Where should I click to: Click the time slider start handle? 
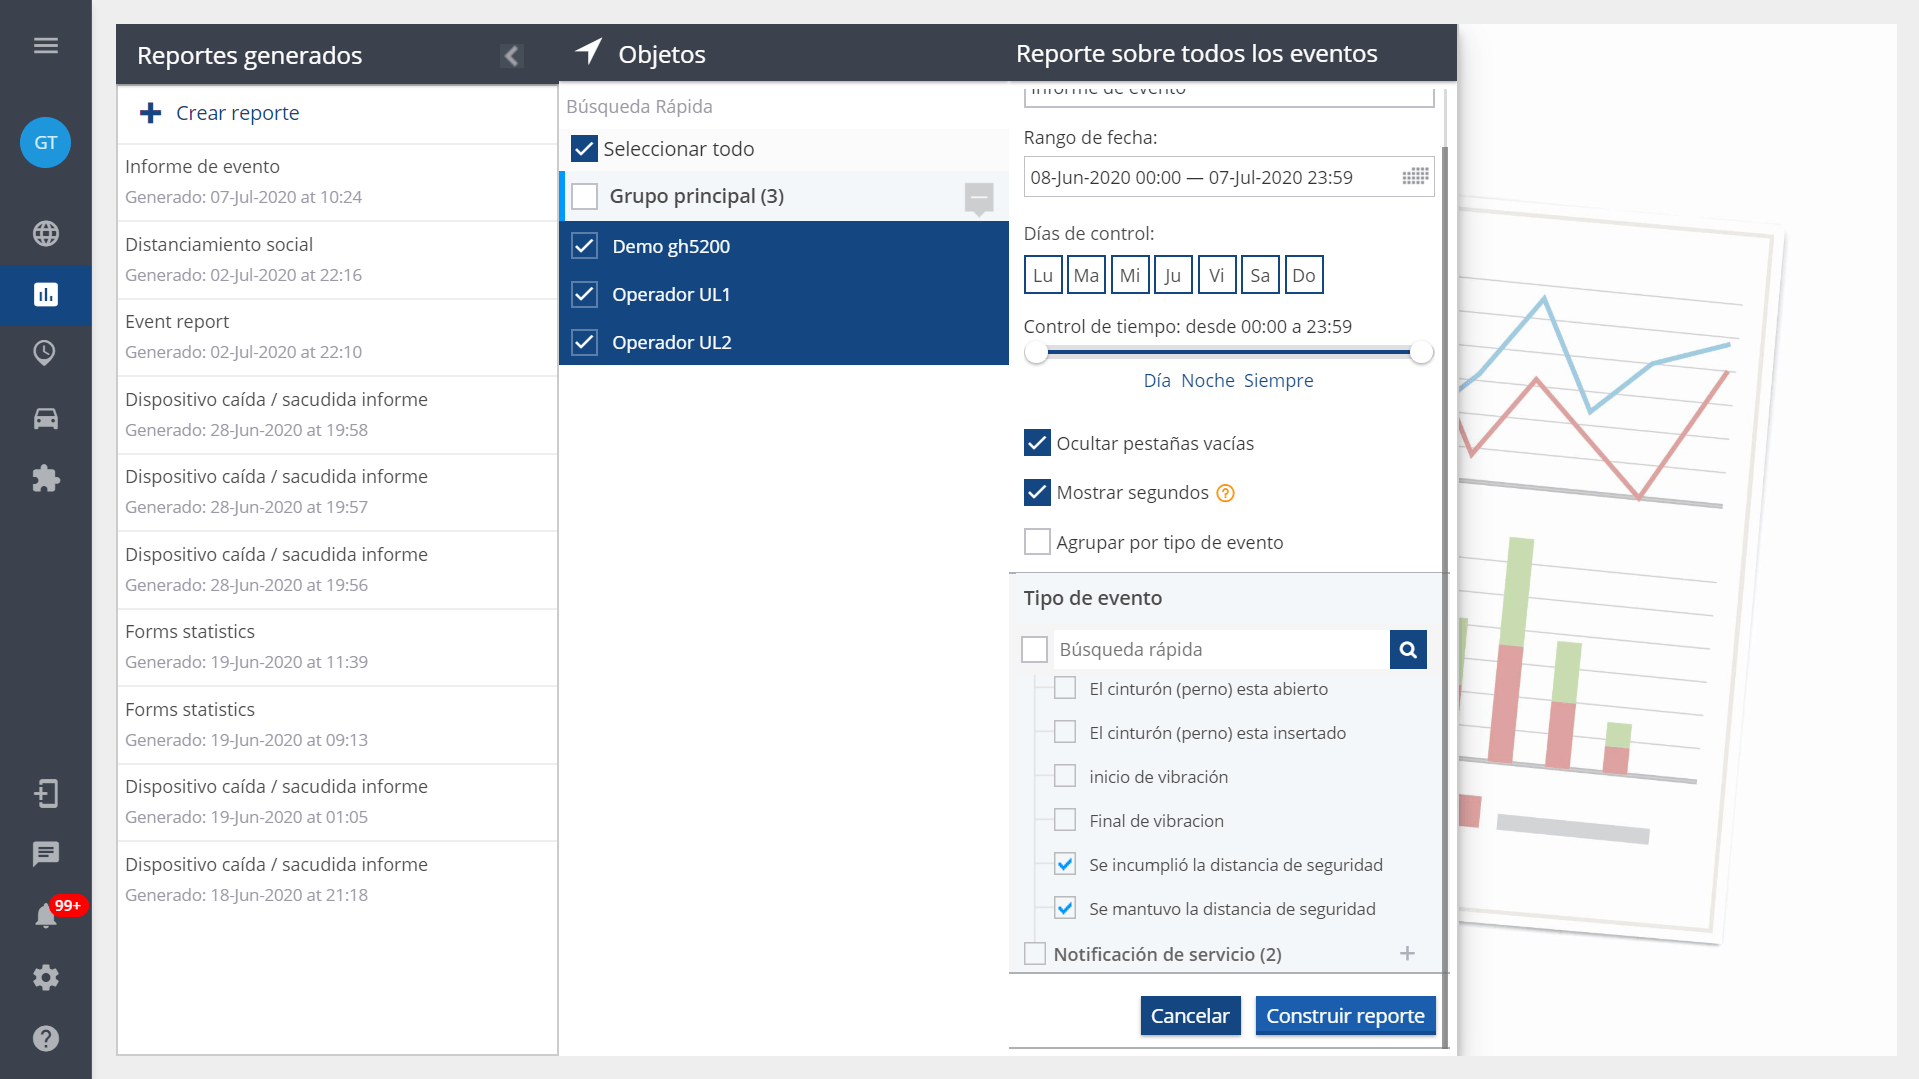point(1036,352)
